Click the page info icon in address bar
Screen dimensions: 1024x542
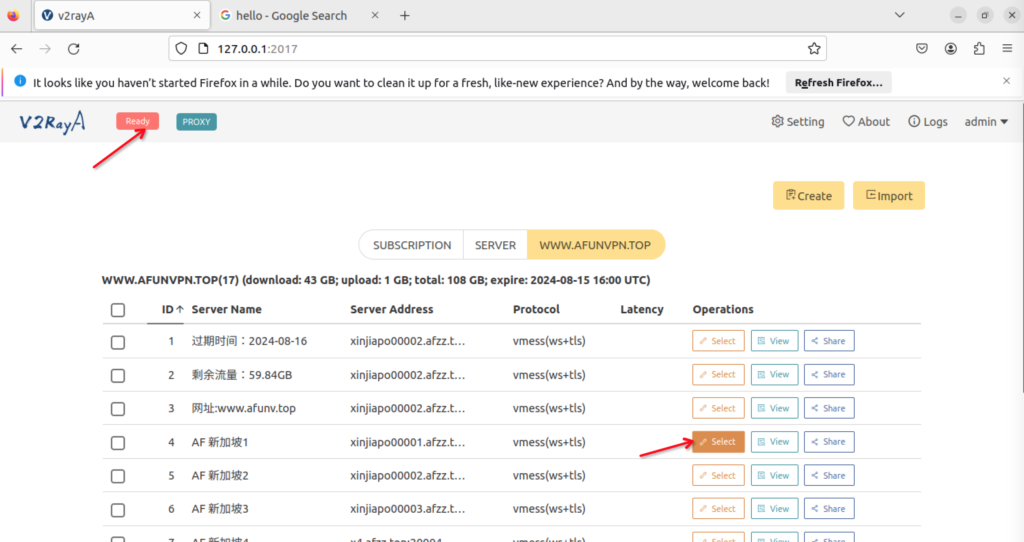coord(203,49)
